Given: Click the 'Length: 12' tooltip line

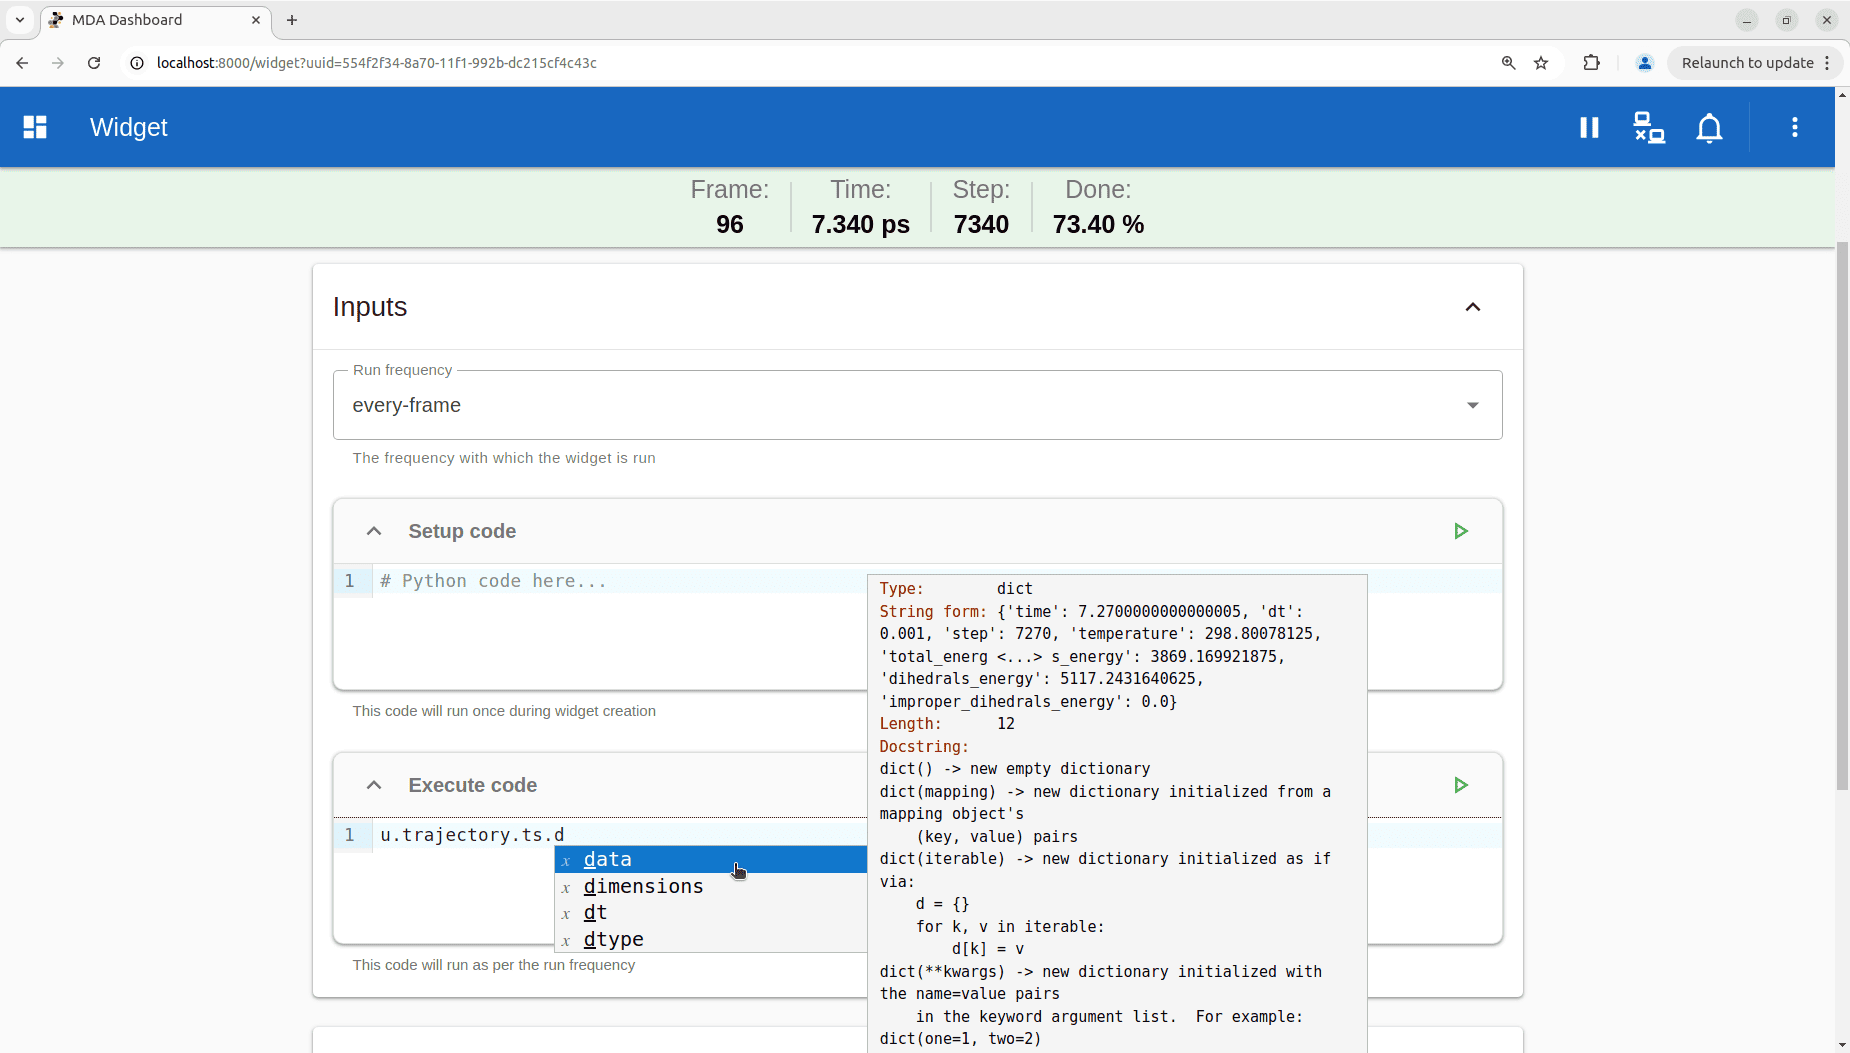Looking at the screenshot, I should pyautogui.click(x=947, y=724).
